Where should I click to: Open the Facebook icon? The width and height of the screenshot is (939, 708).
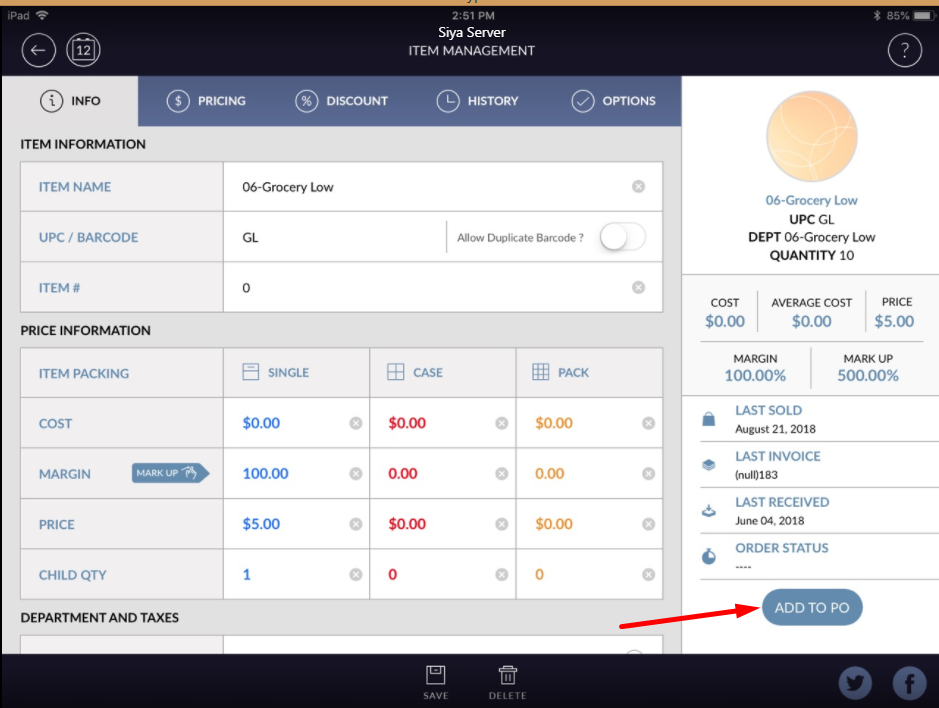coord(909,683)
